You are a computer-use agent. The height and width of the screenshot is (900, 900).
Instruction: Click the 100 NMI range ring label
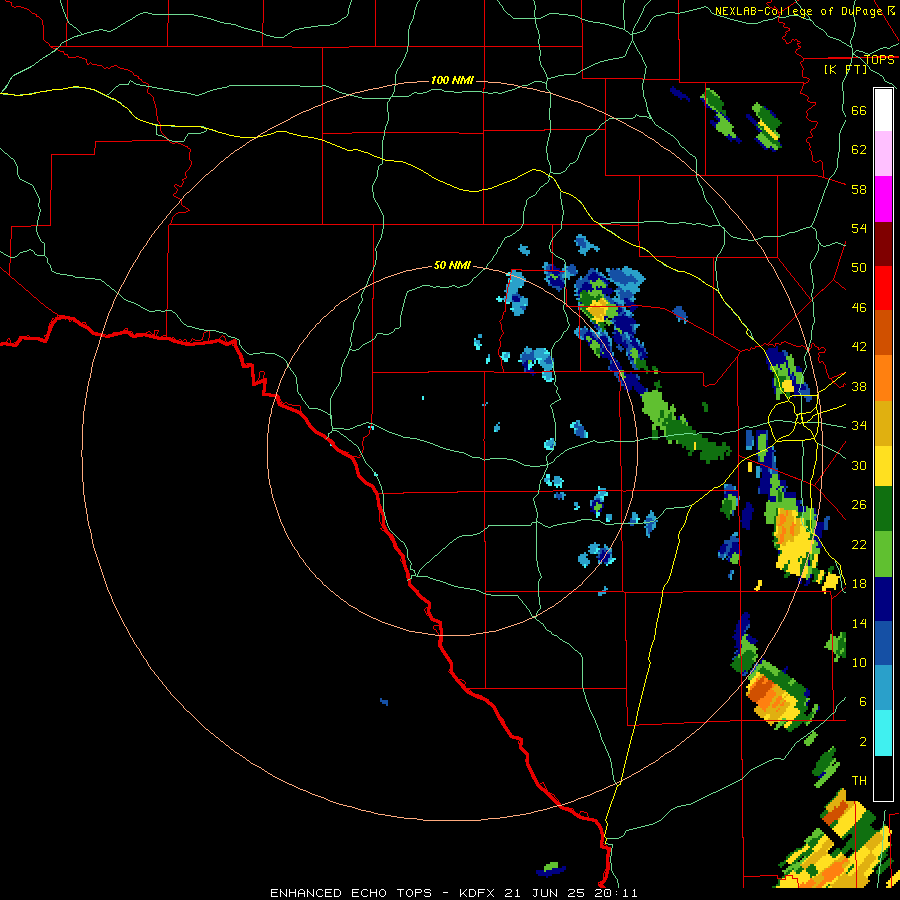point(452,80)
